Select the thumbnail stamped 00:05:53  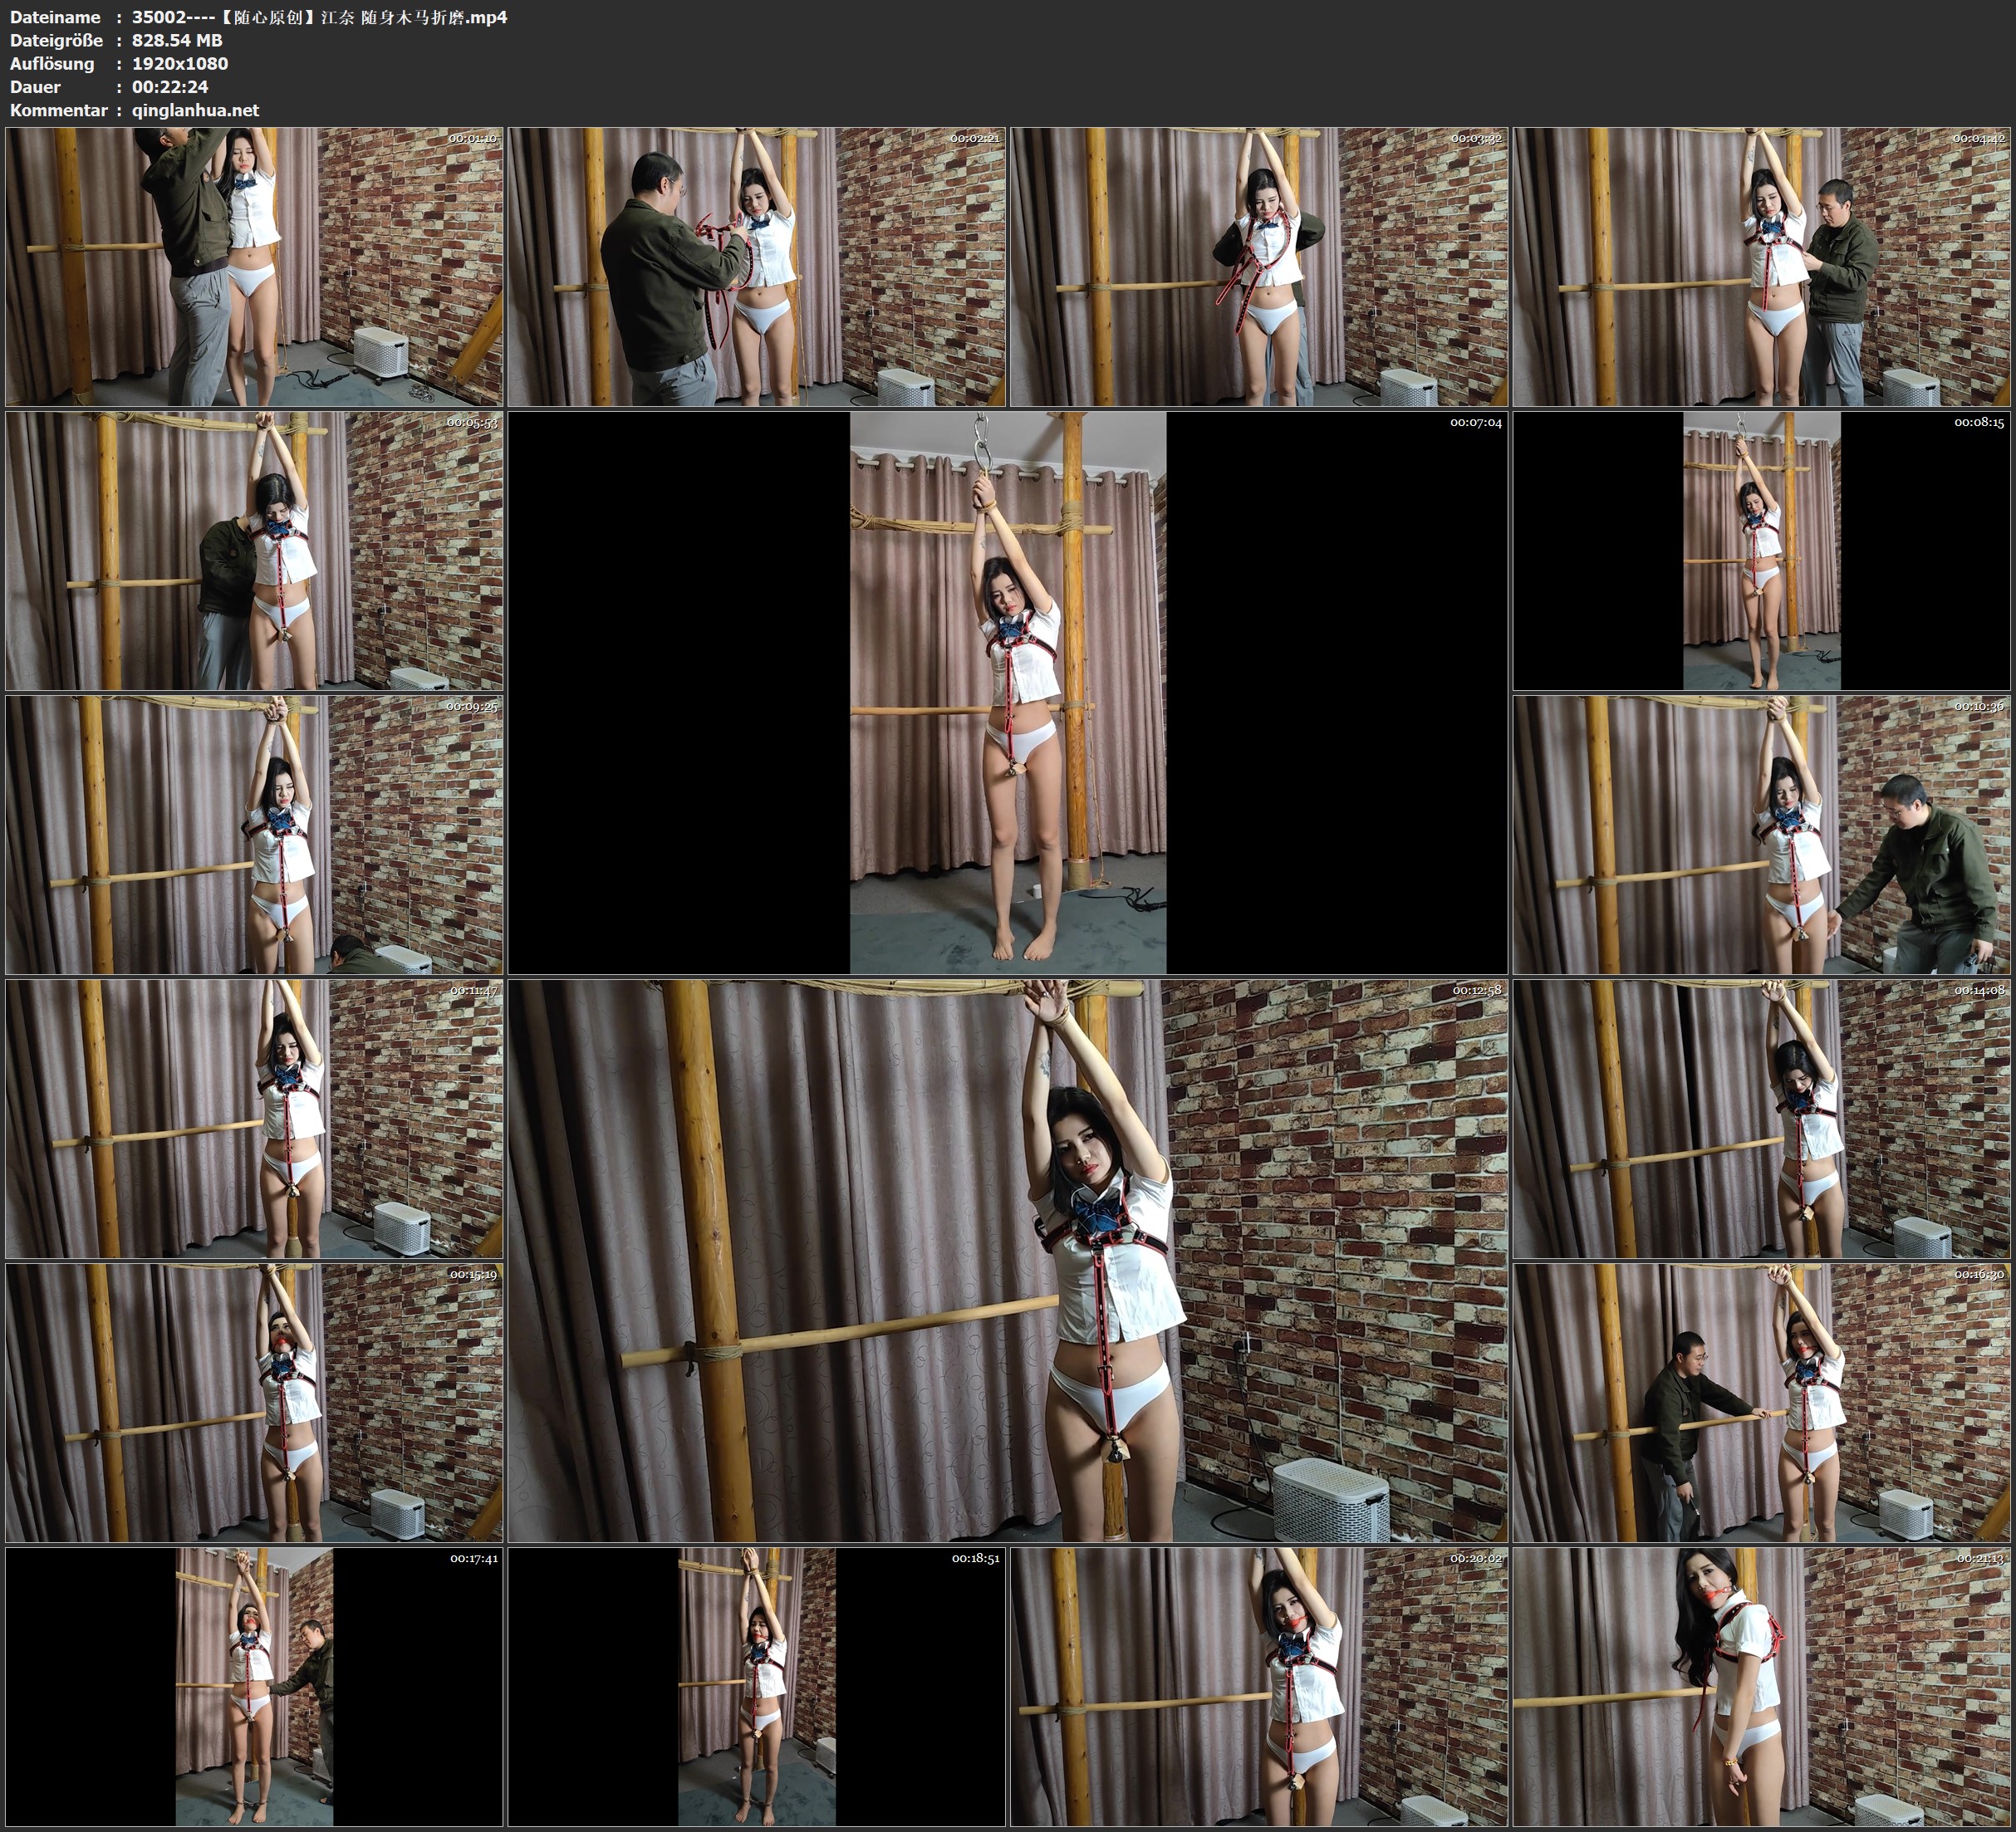(x=254, y=551)
